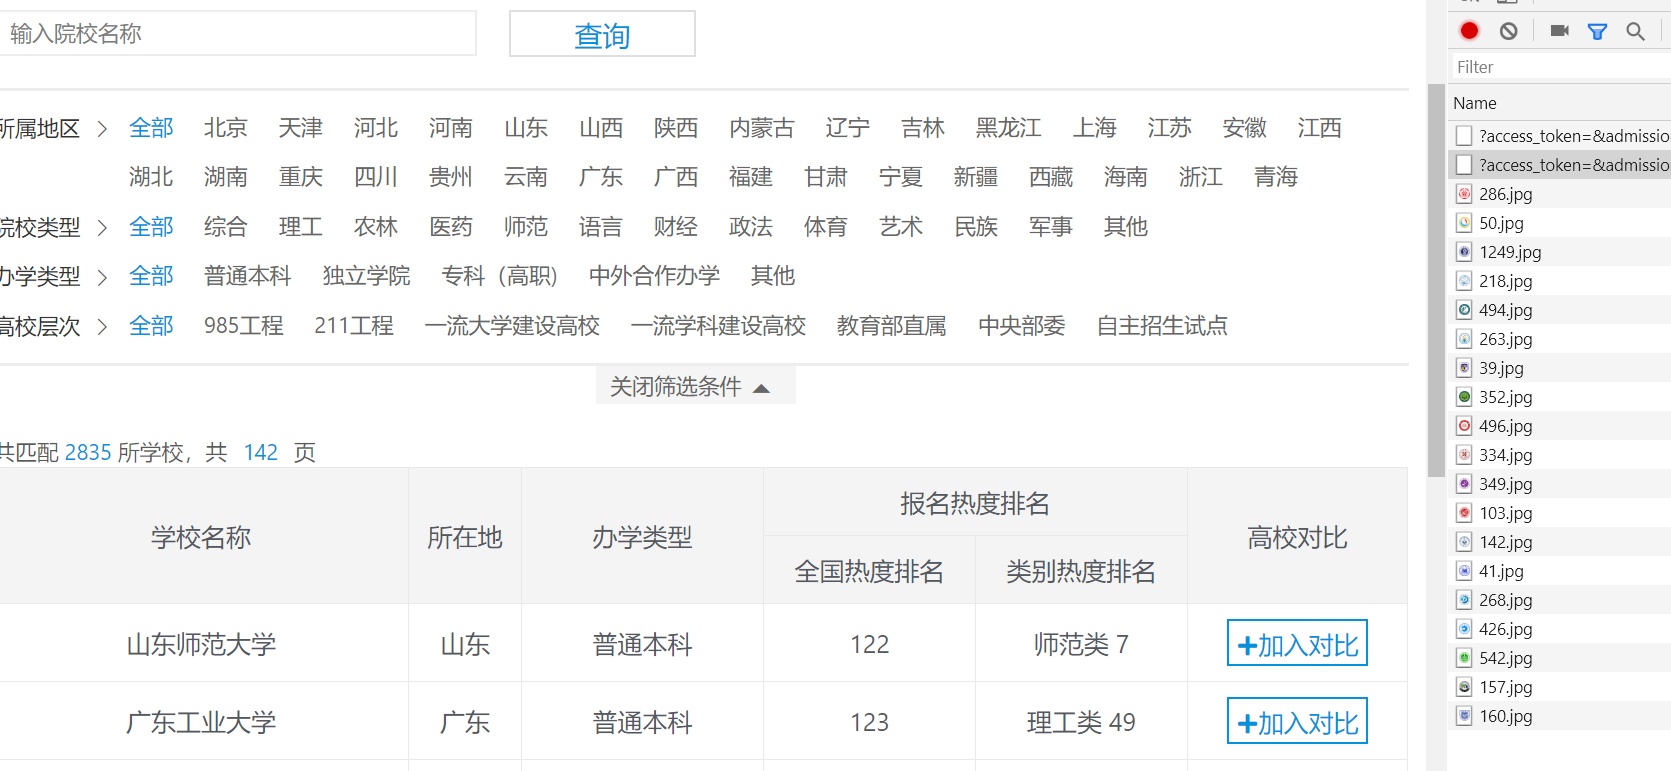This screenshot has height=771, width=1671.
Task: Select the 普通本科 filter option
Action: tap(248, 276)
